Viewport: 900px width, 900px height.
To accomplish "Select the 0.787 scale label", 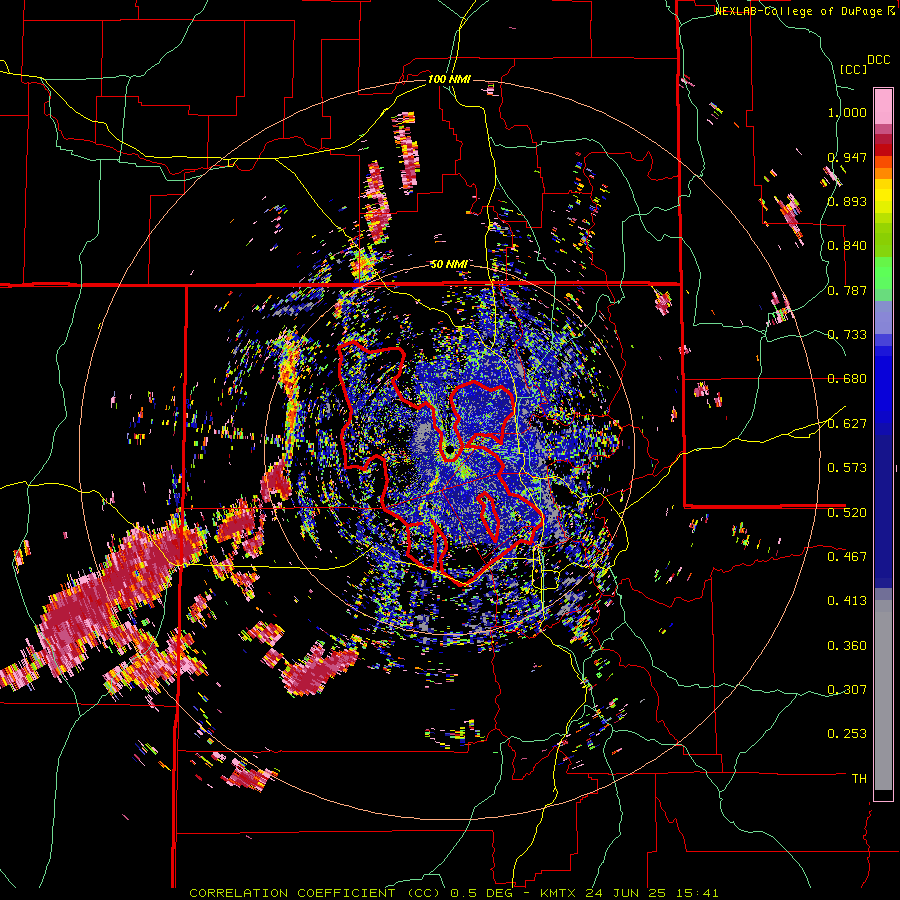I will tap(847, 290).
